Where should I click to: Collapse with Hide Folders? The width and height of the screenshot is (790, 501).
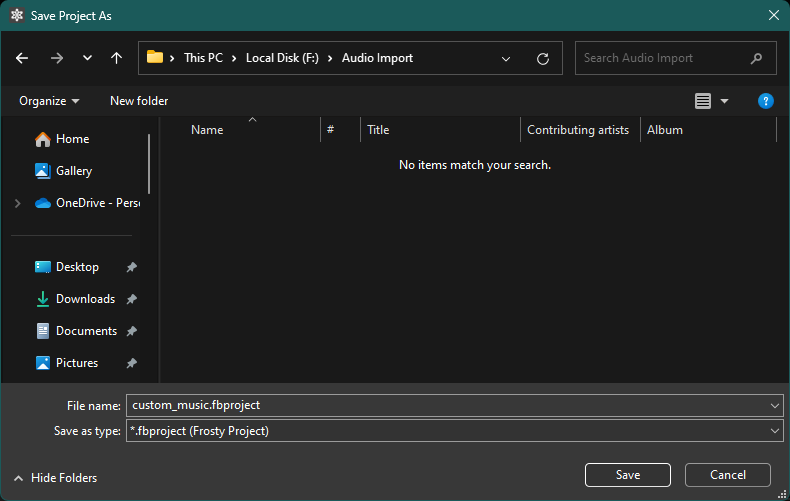[55, 478]
